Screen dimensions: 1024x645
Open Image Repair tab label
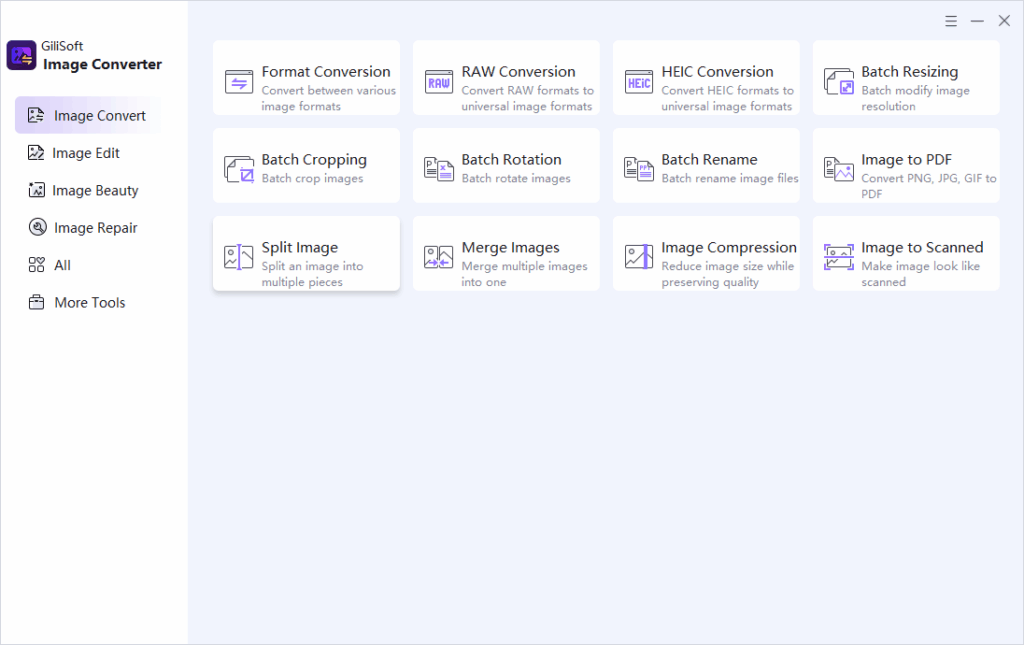95,228
